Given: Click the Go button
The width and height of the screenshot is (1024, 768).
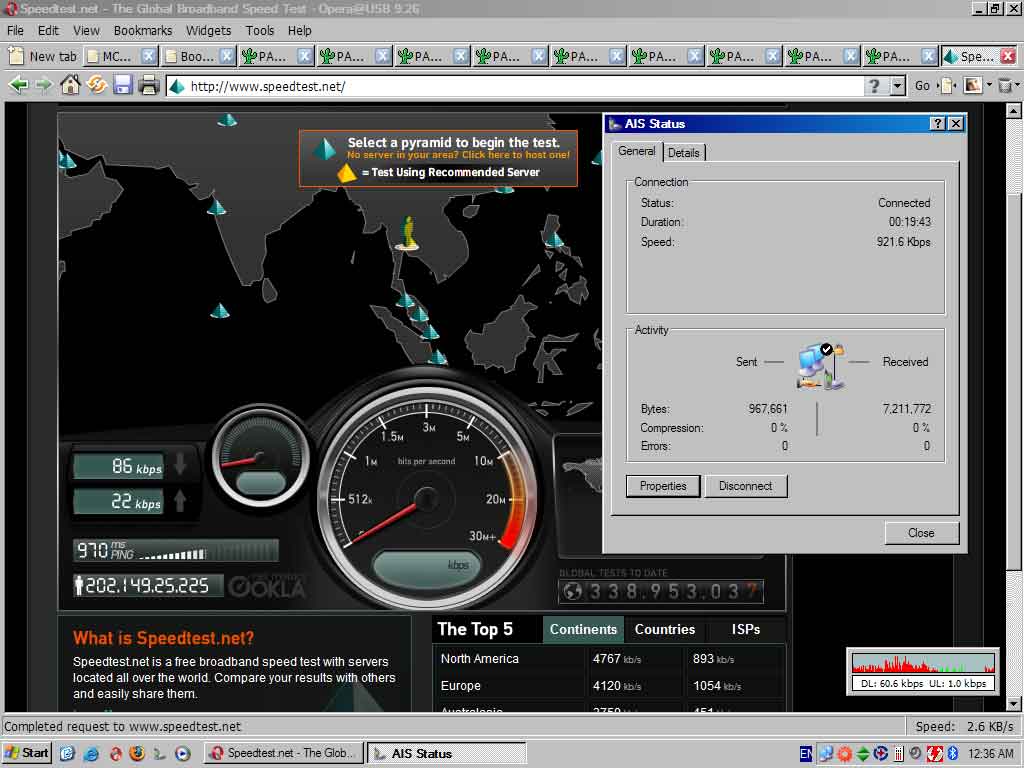Looking at the screenshot, I should (x=922, y=86).
